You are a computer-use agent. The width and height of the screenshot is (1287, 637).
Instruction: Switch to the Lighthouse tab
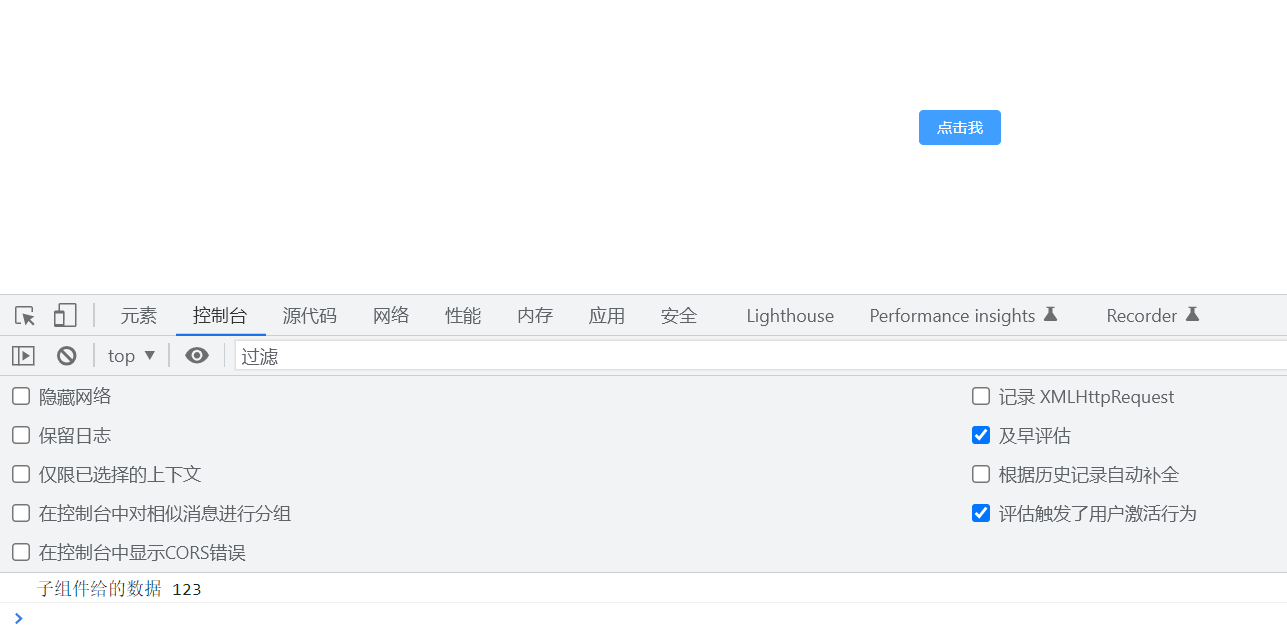click(789, 315)
